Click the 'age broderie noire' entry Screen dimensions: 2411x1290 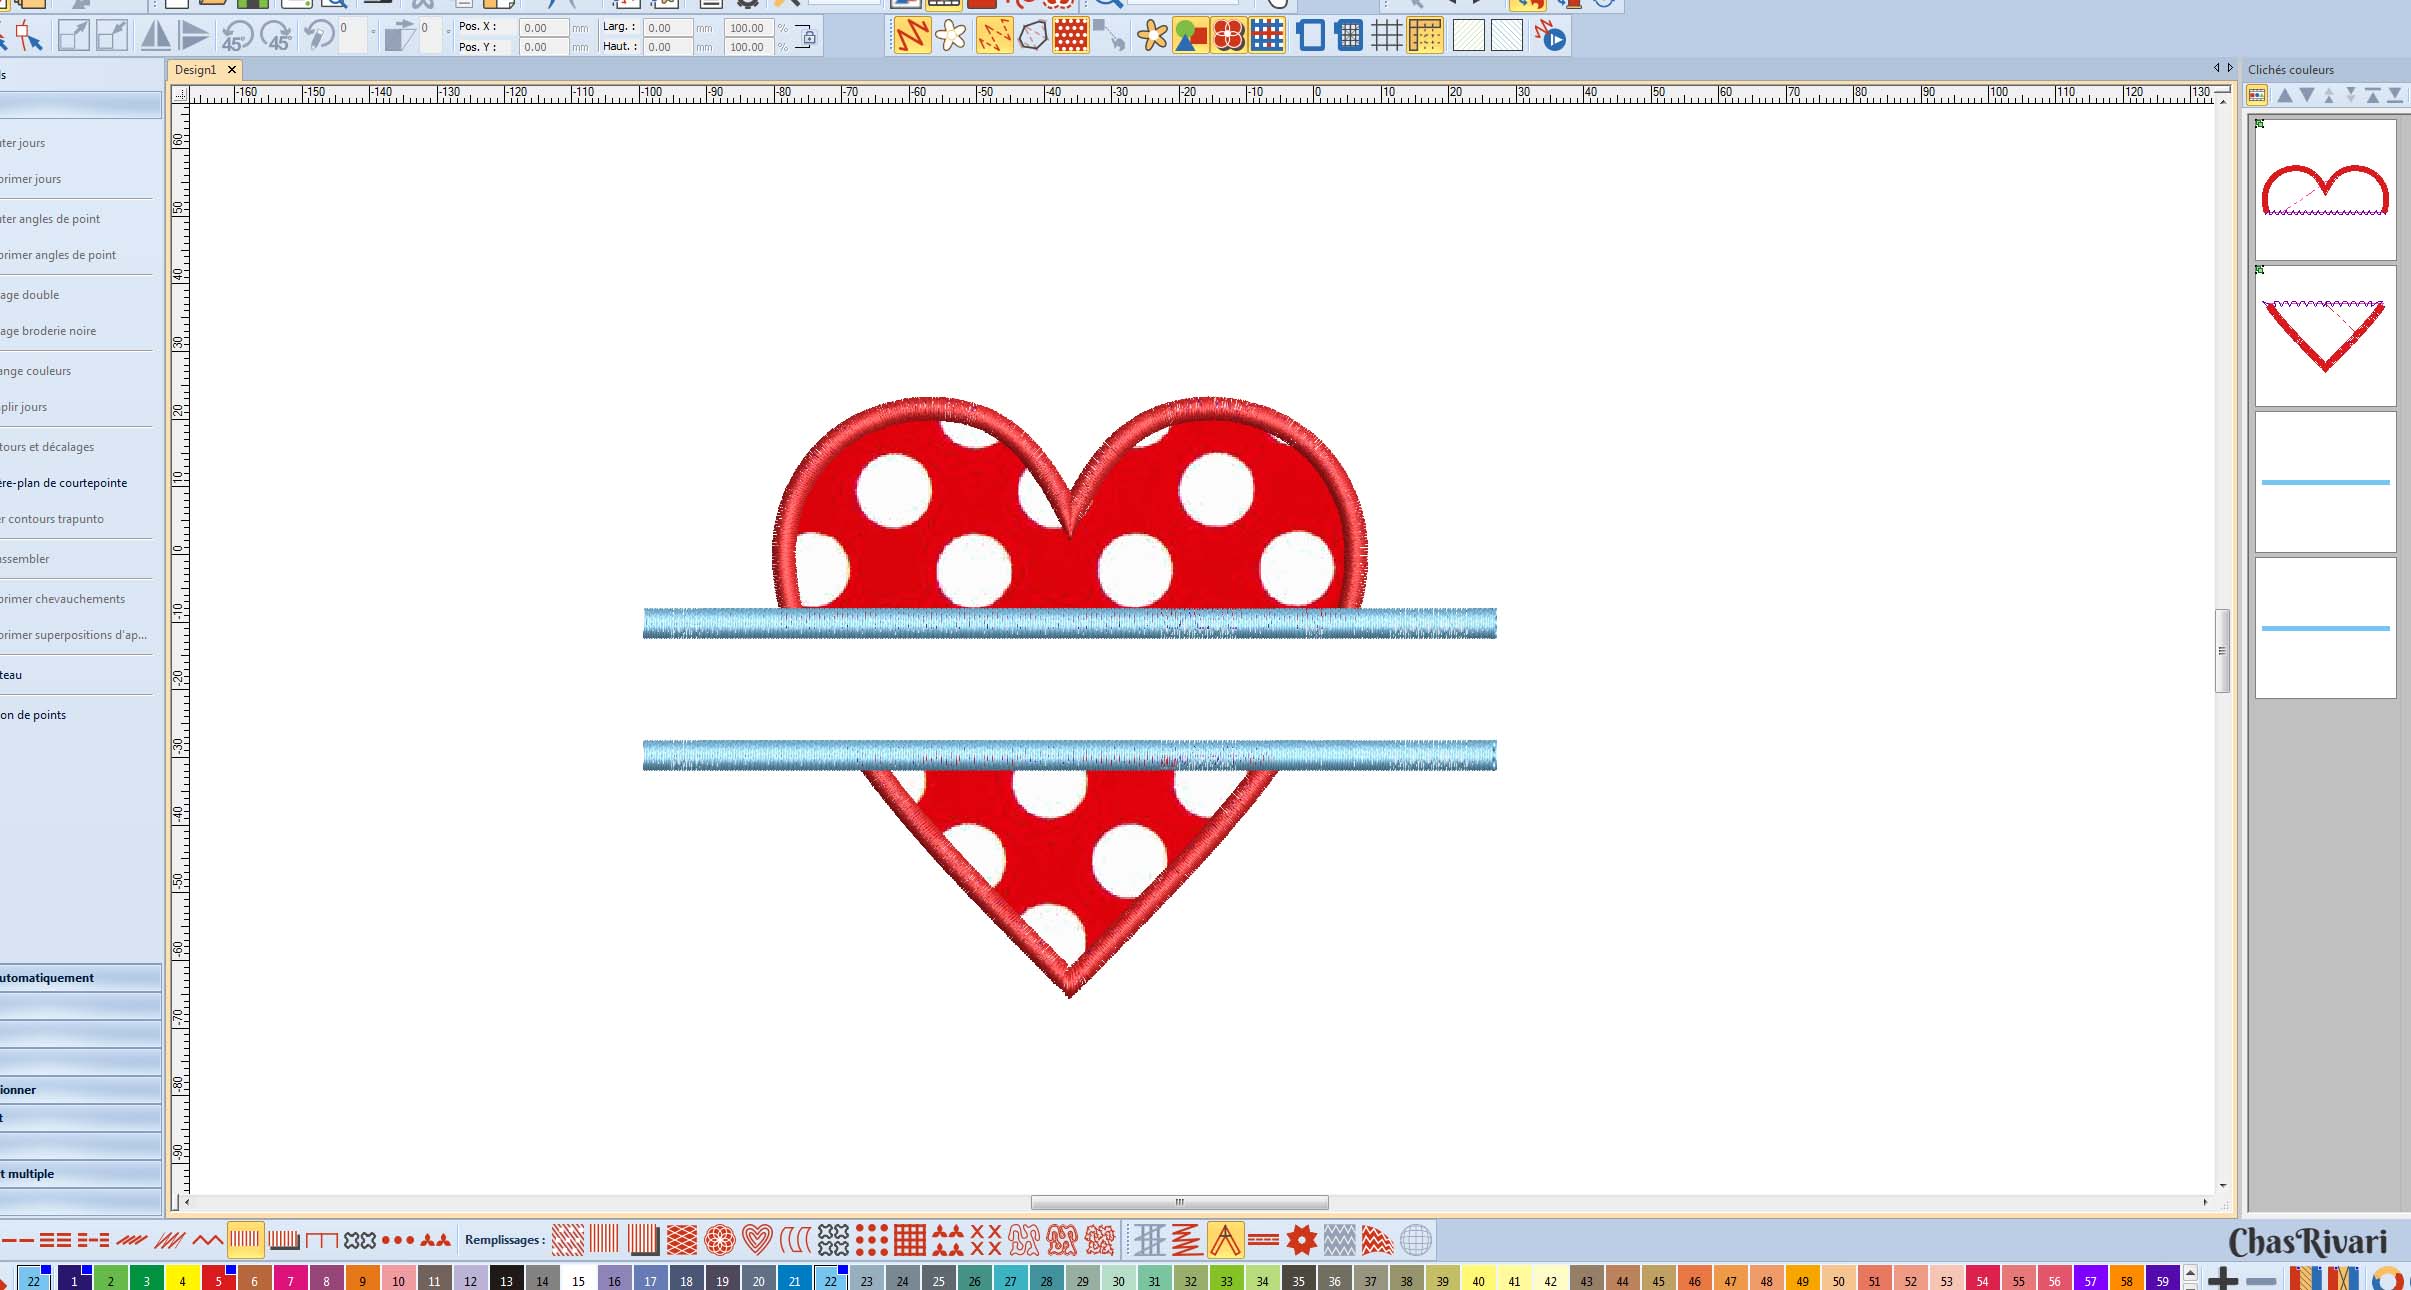[48, 331]
